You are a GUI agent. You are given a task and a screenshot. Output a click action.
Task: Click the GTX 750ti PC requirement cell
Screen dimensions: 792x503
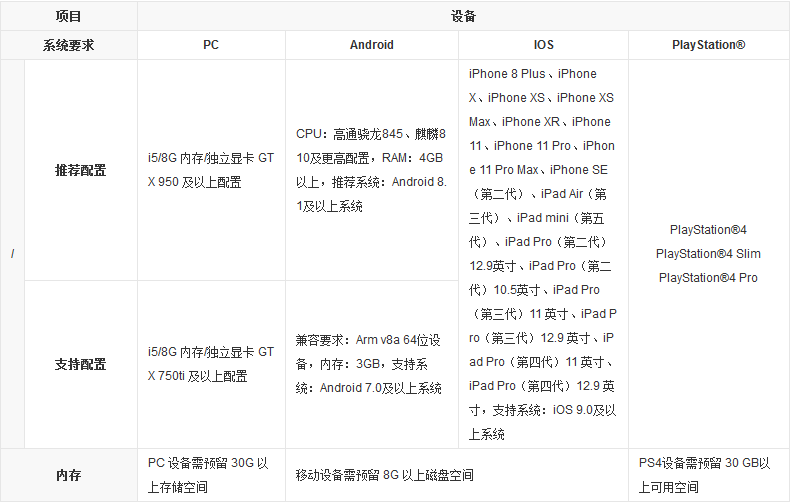click(211, 364)
